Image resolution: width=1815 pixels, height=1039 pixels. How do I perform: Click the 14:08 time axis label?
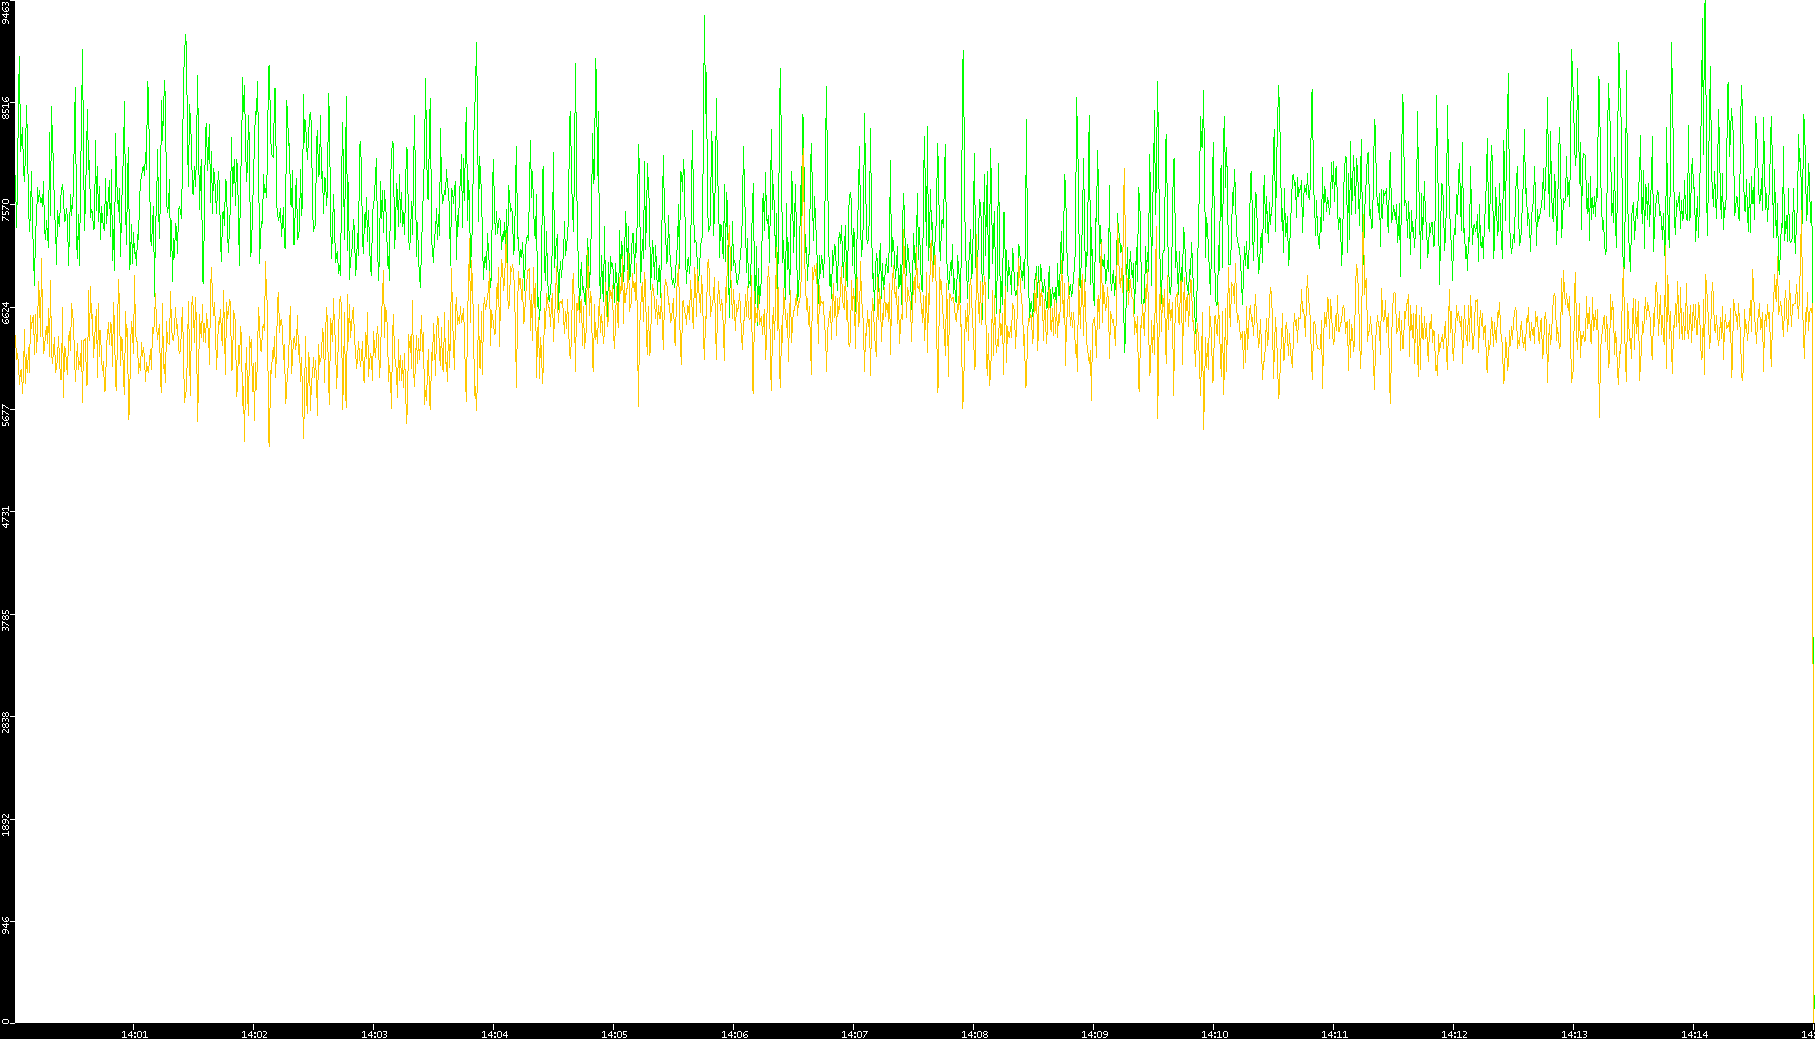tap(974, 1033)
